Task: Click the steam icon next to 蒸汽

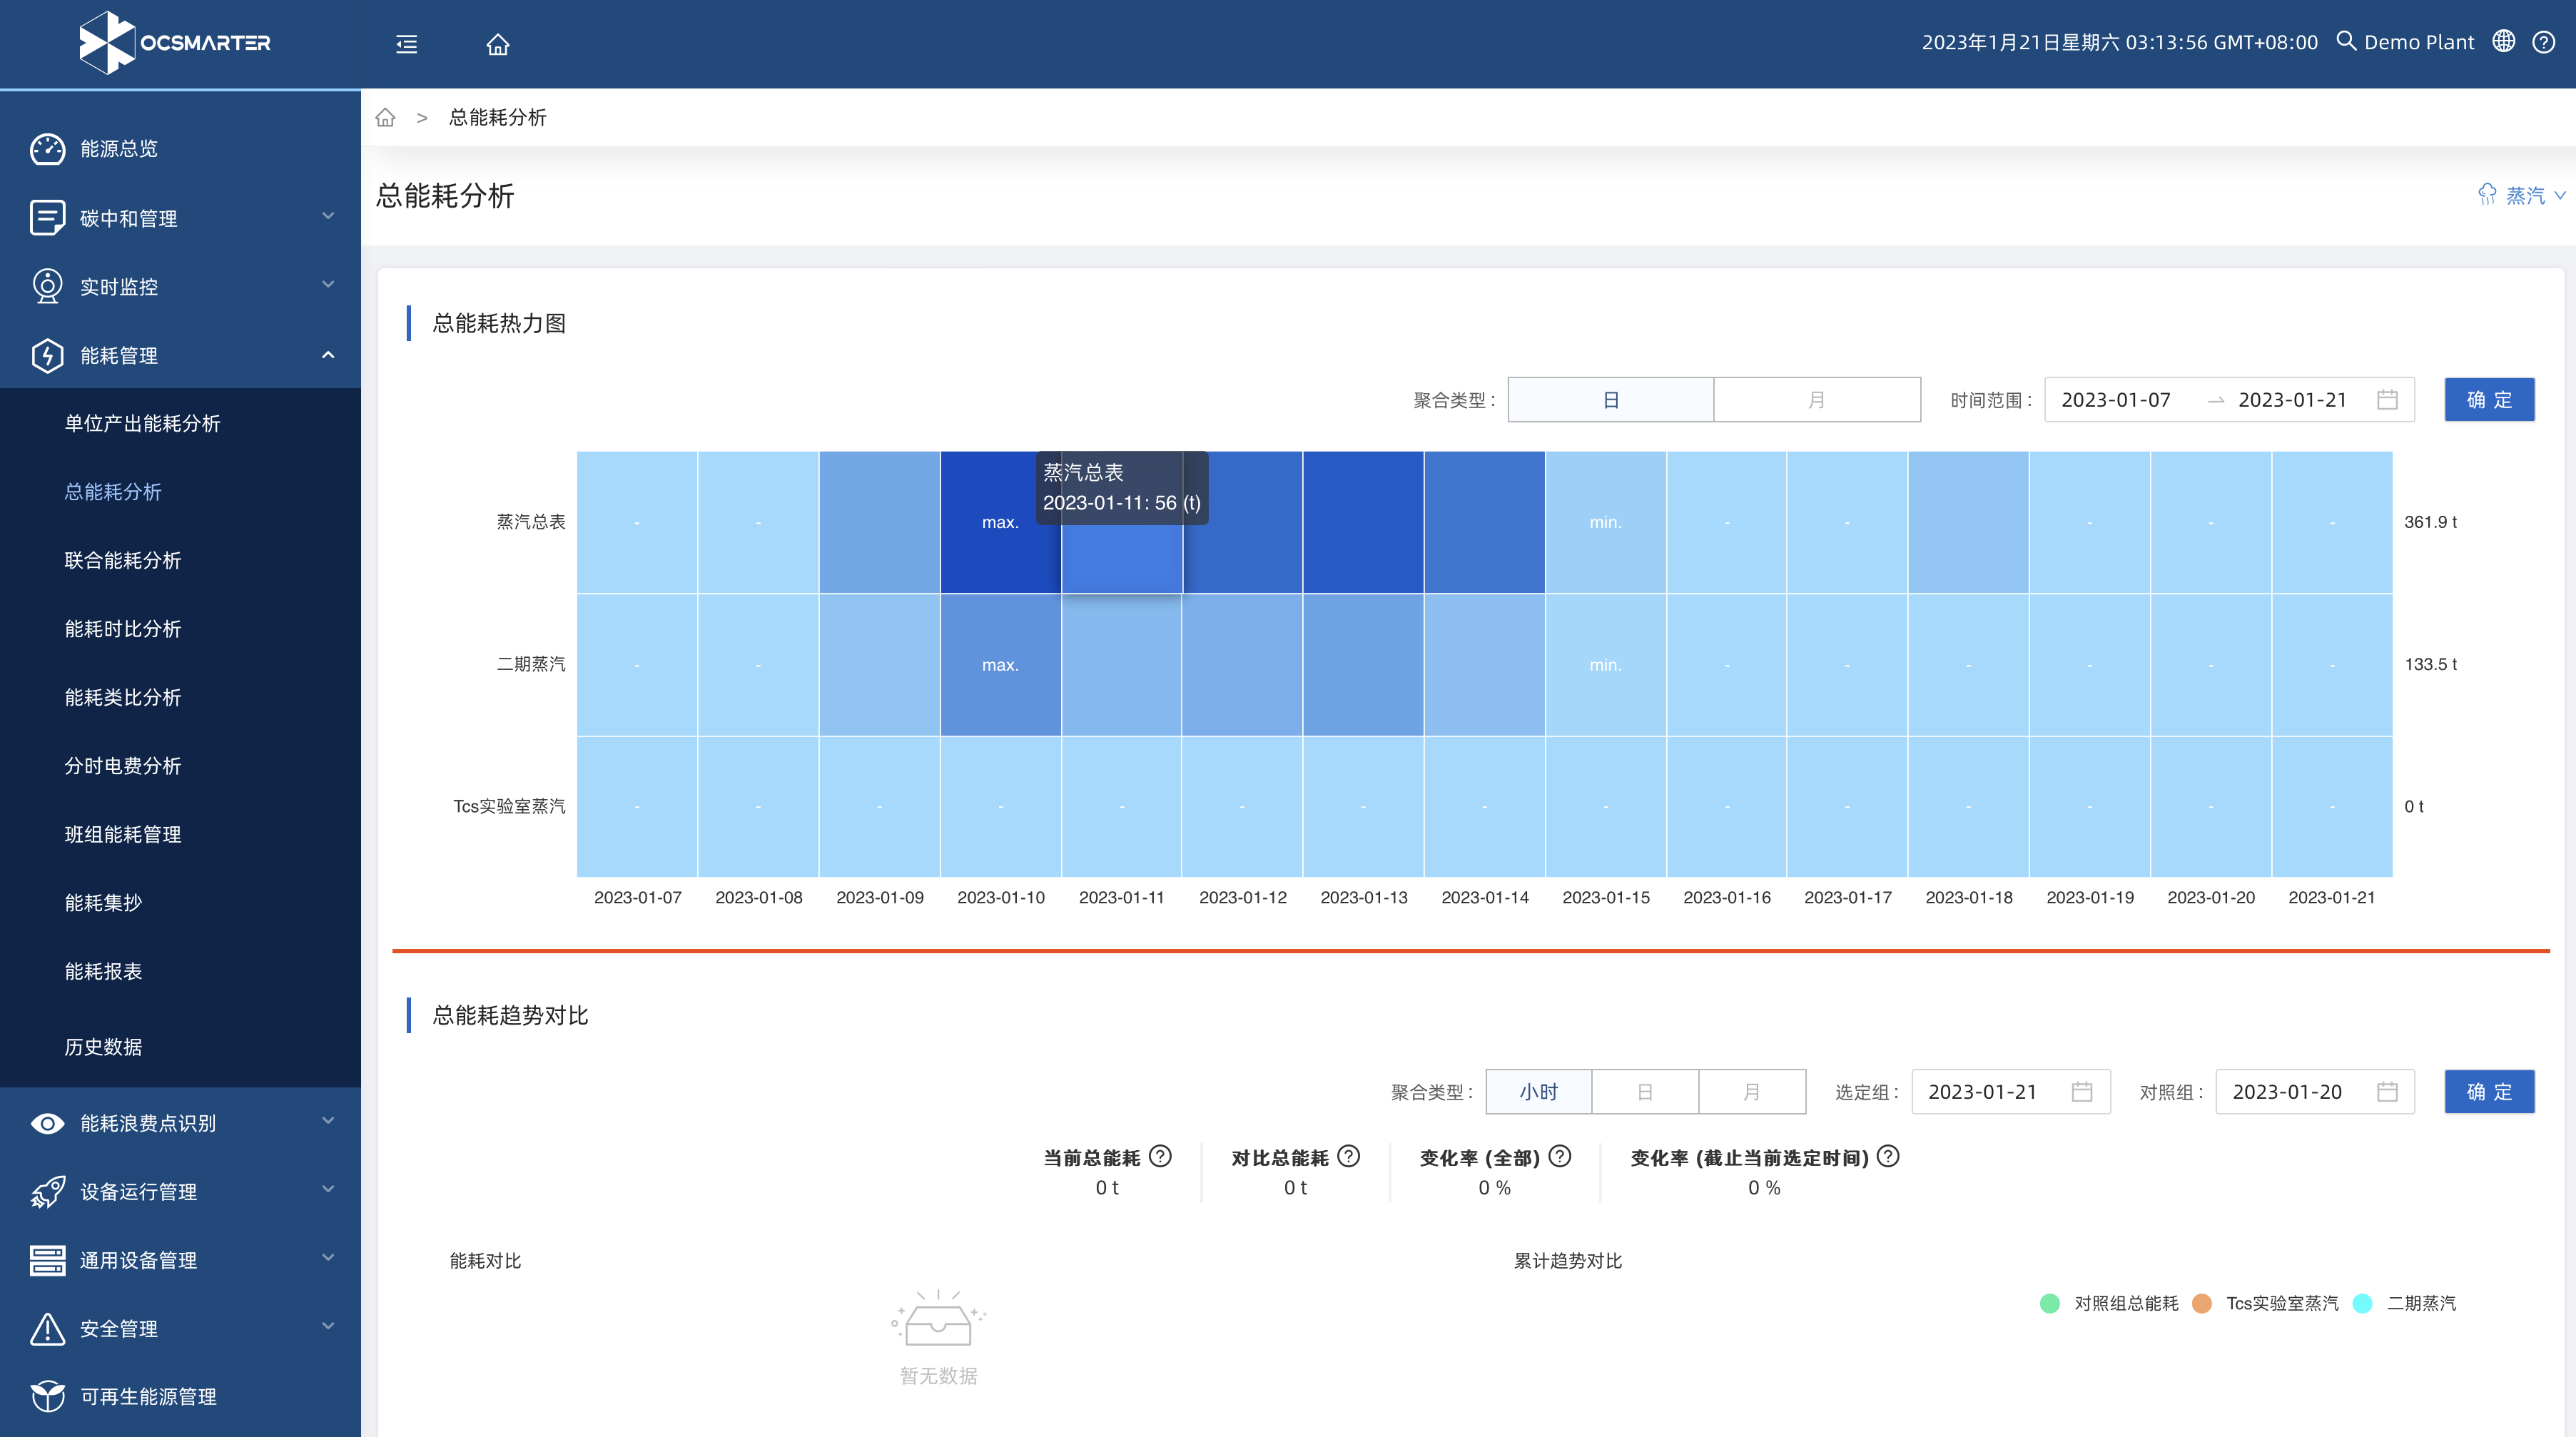Action: click(2487, 195)
